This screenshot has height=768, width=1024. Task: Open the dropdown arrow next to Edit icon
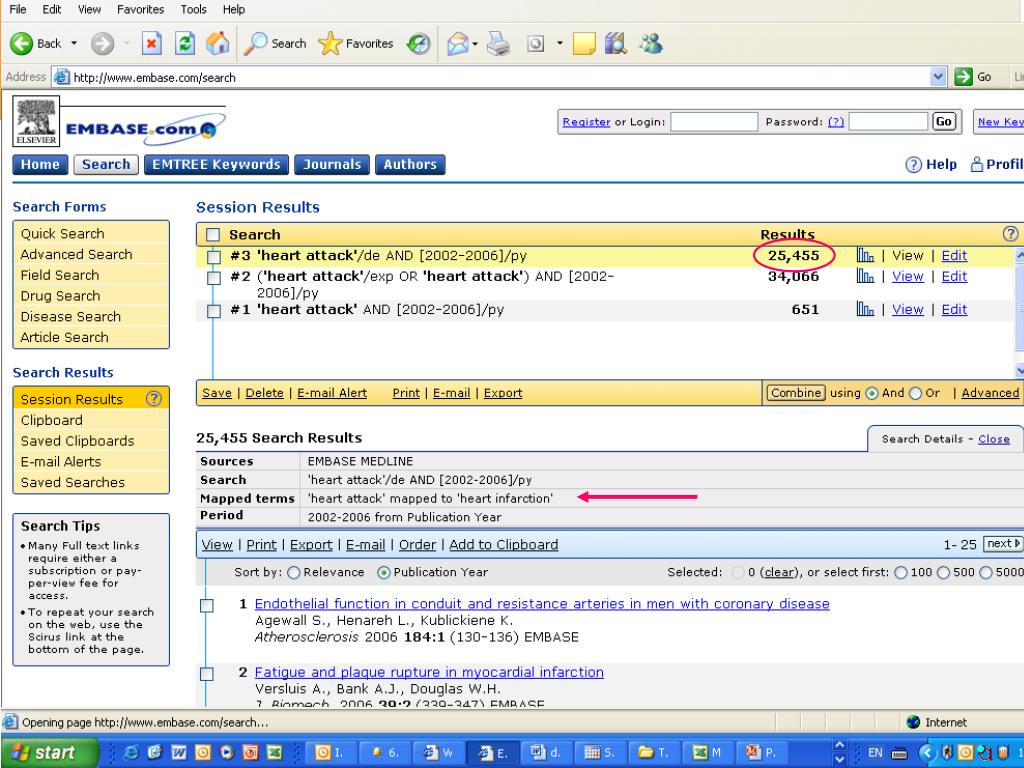[560, 44]
